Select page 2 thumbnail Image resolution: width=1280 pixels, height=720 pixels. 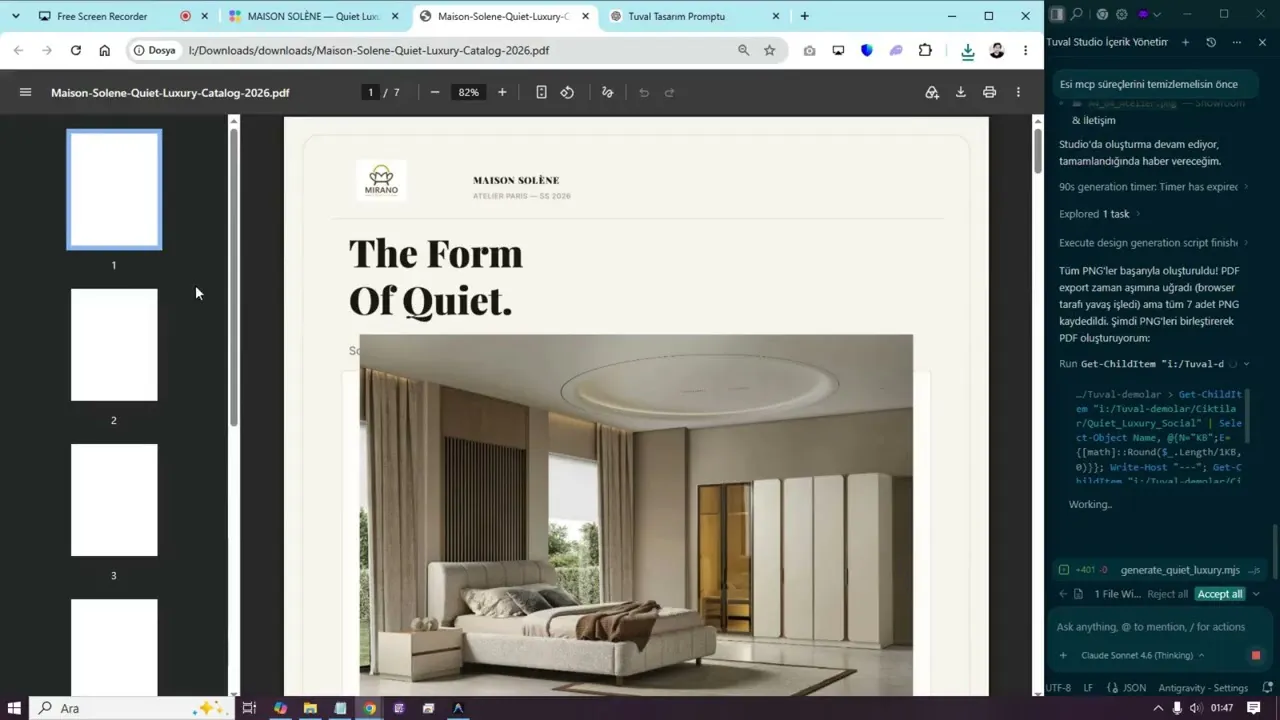pyautogui.click(x=114, y=345)
